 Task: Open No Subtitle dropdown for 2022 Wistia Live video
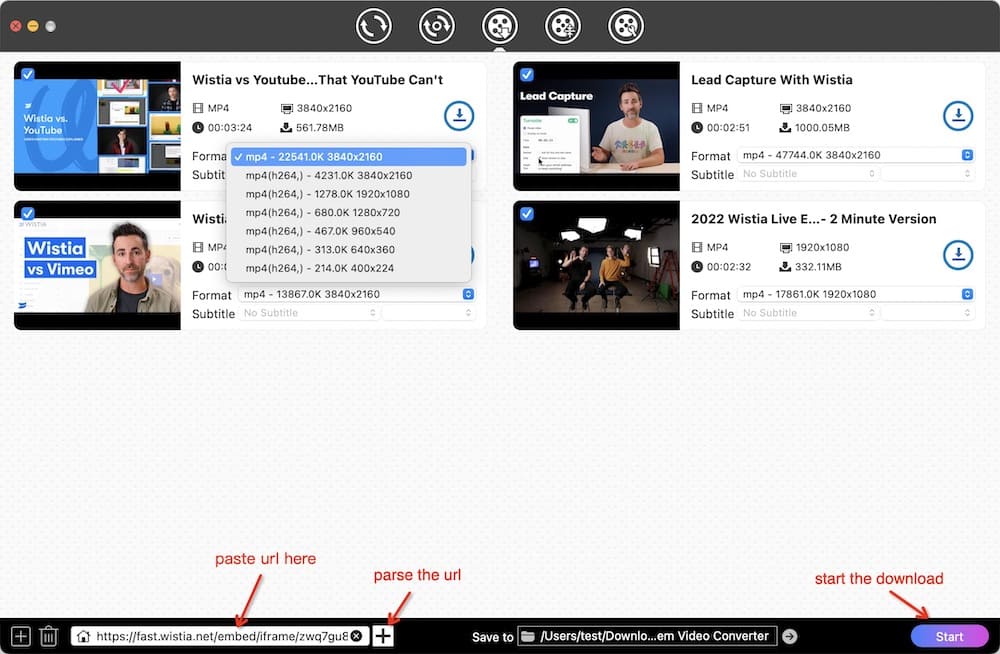[x=808, y=313]
